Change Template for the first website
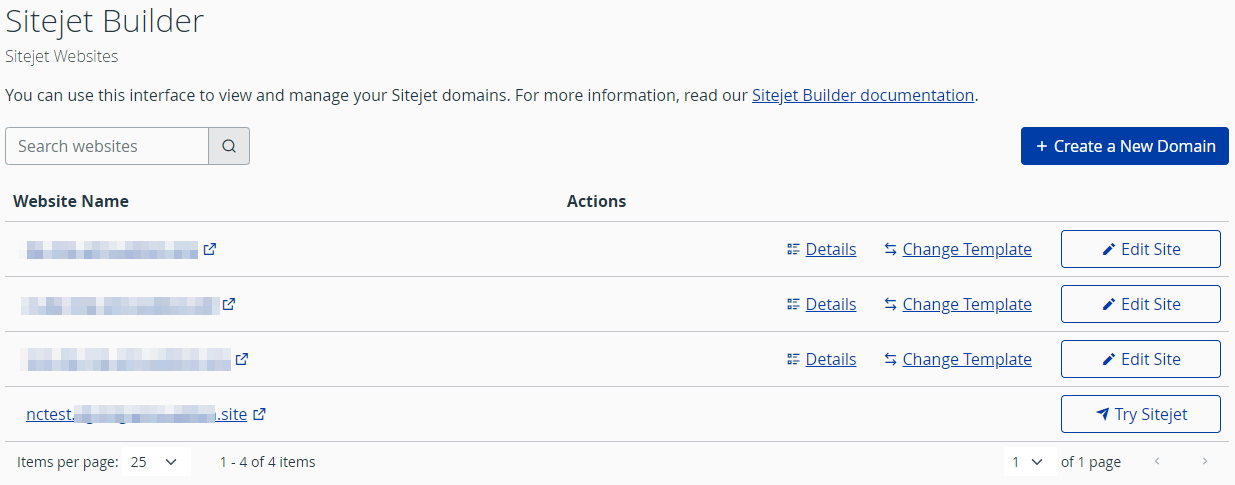The height and width of the screenshot is (485, 1235). click(x=958, y=249)
